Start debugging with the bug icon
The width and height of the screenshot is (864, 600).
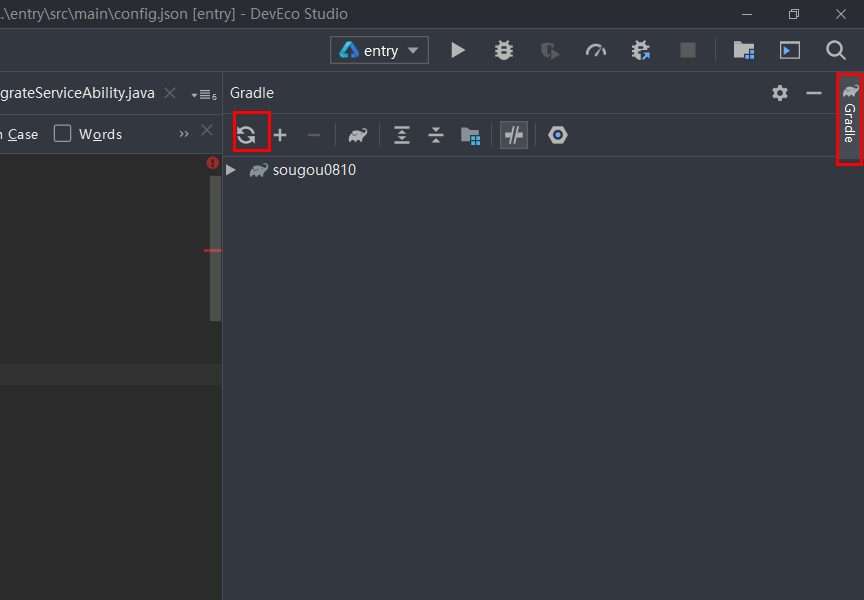click(x=504, y=51)
